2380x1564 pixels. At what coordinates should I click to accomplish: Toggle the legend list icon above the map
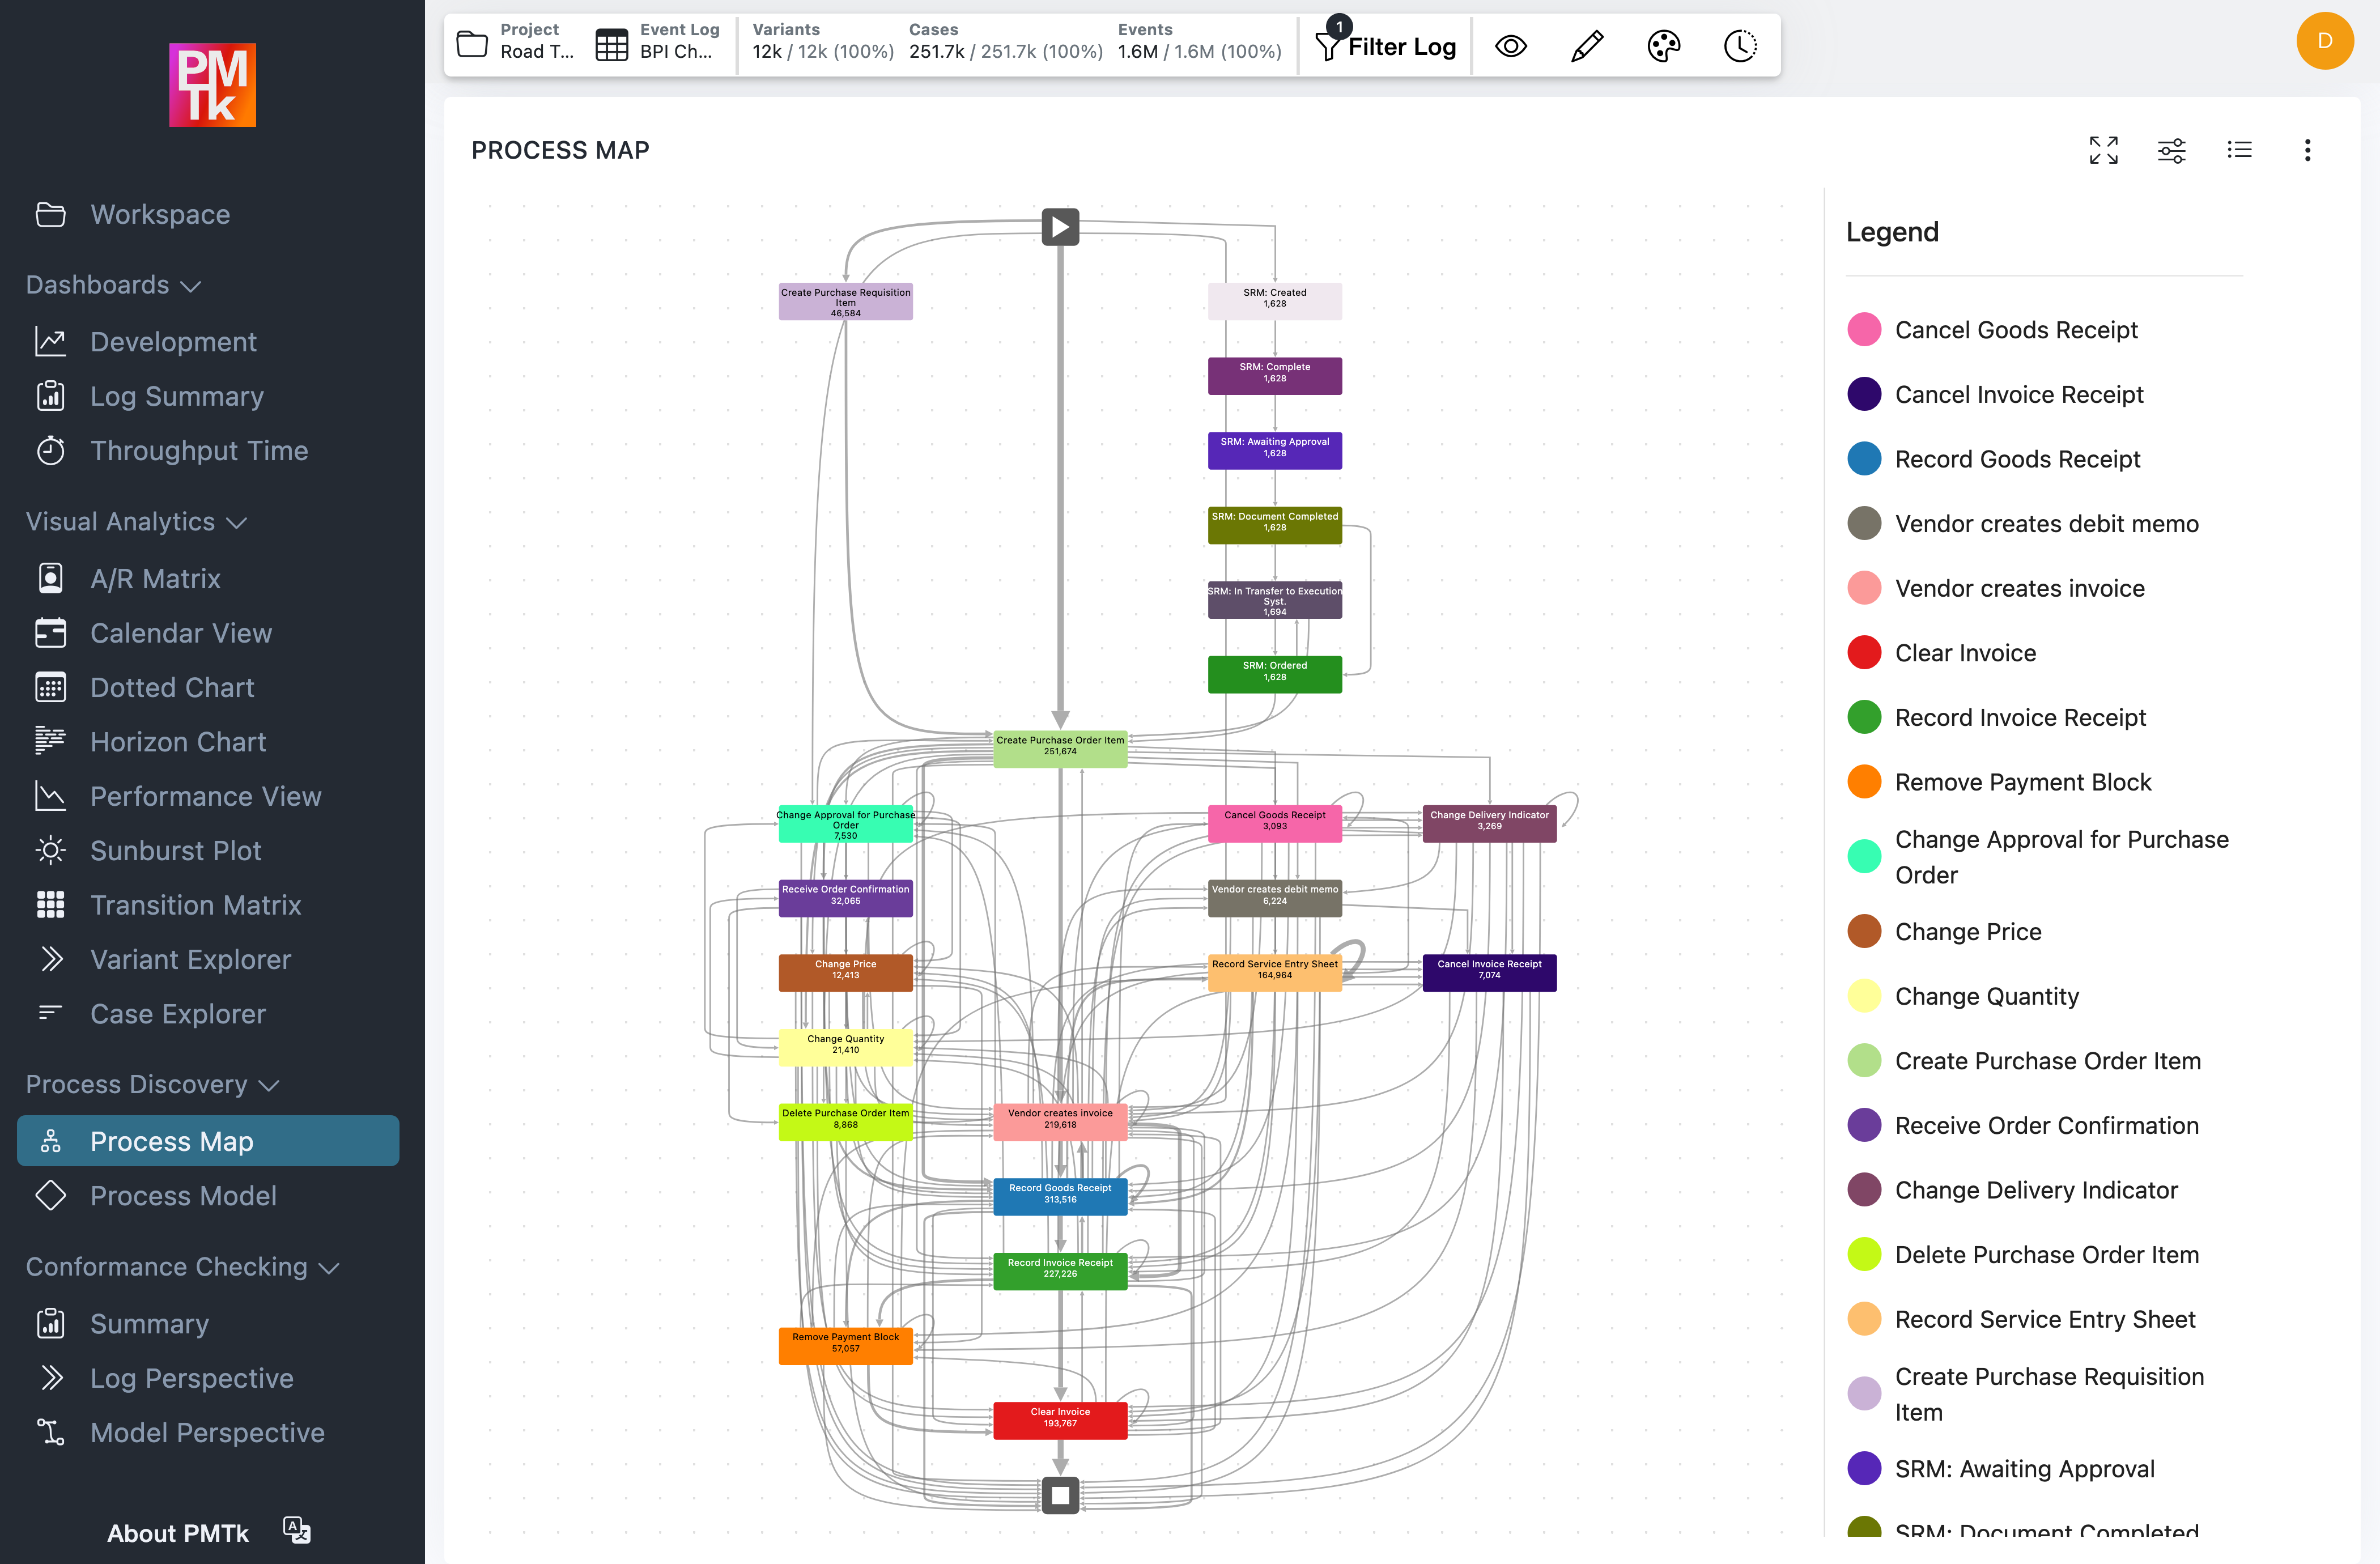(x=2240, y=150)
